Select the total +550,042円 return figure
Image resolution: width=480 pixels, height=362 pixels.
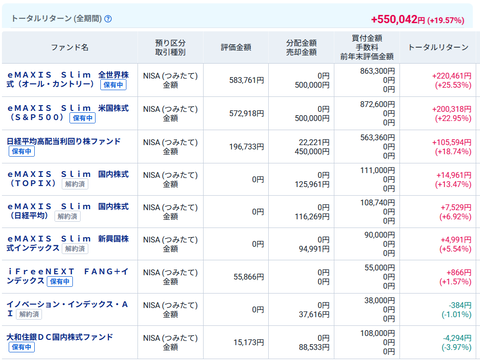click(399, 19)
